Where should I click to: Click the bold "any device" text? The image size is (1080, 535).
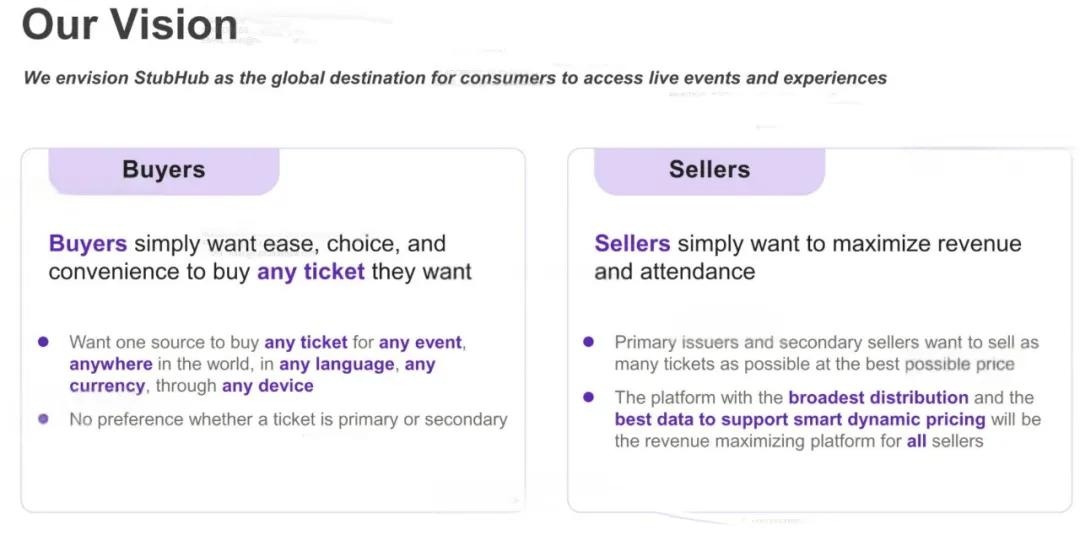point(267,386)
